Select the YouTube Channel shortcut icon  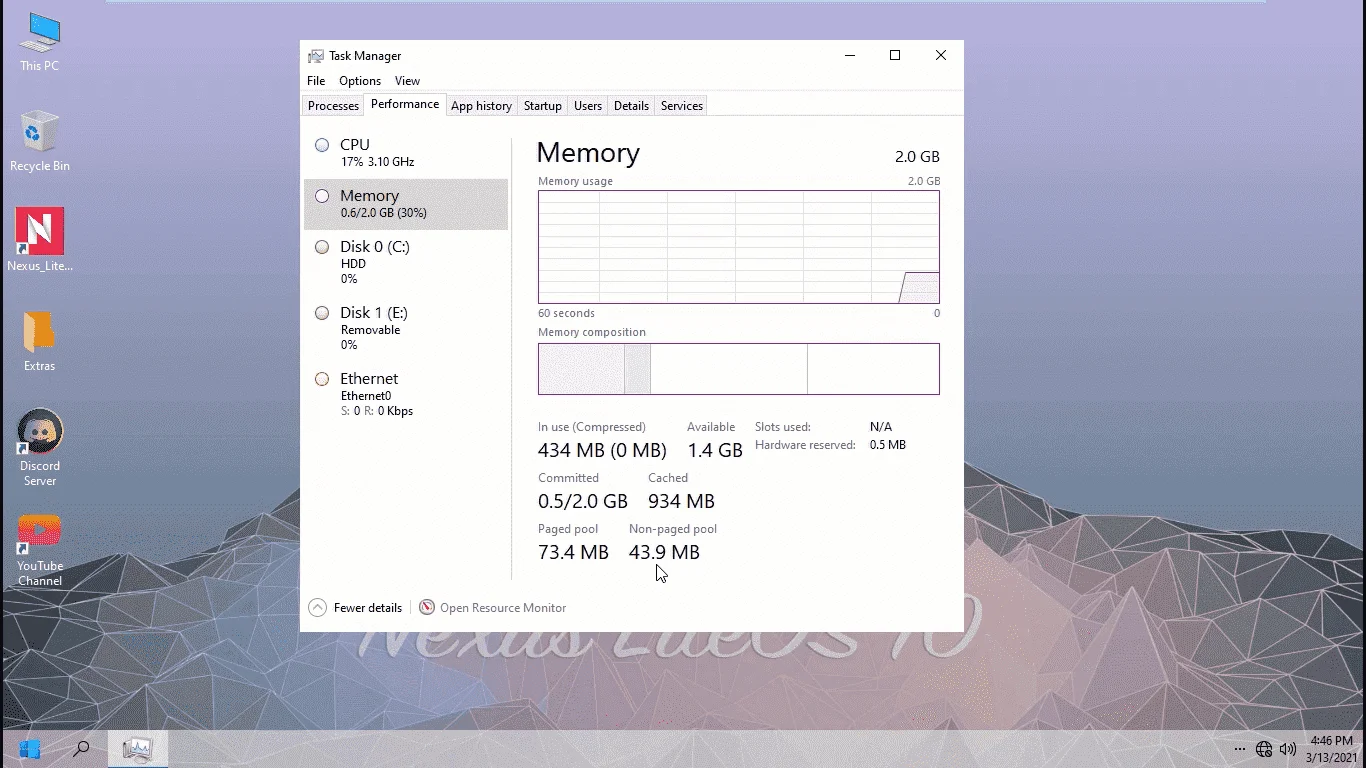pos(40,549)
